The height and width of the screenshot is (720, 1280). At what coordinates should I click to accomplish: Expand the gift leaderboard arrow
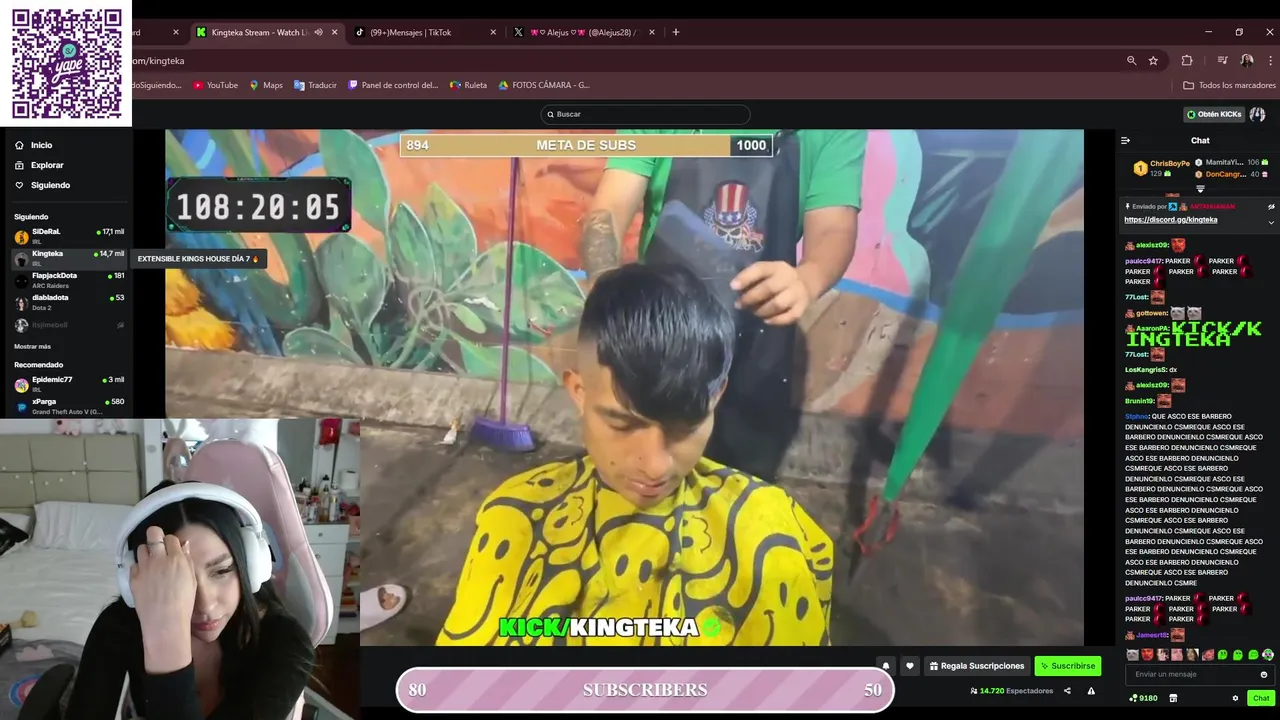click(1200, 189)
